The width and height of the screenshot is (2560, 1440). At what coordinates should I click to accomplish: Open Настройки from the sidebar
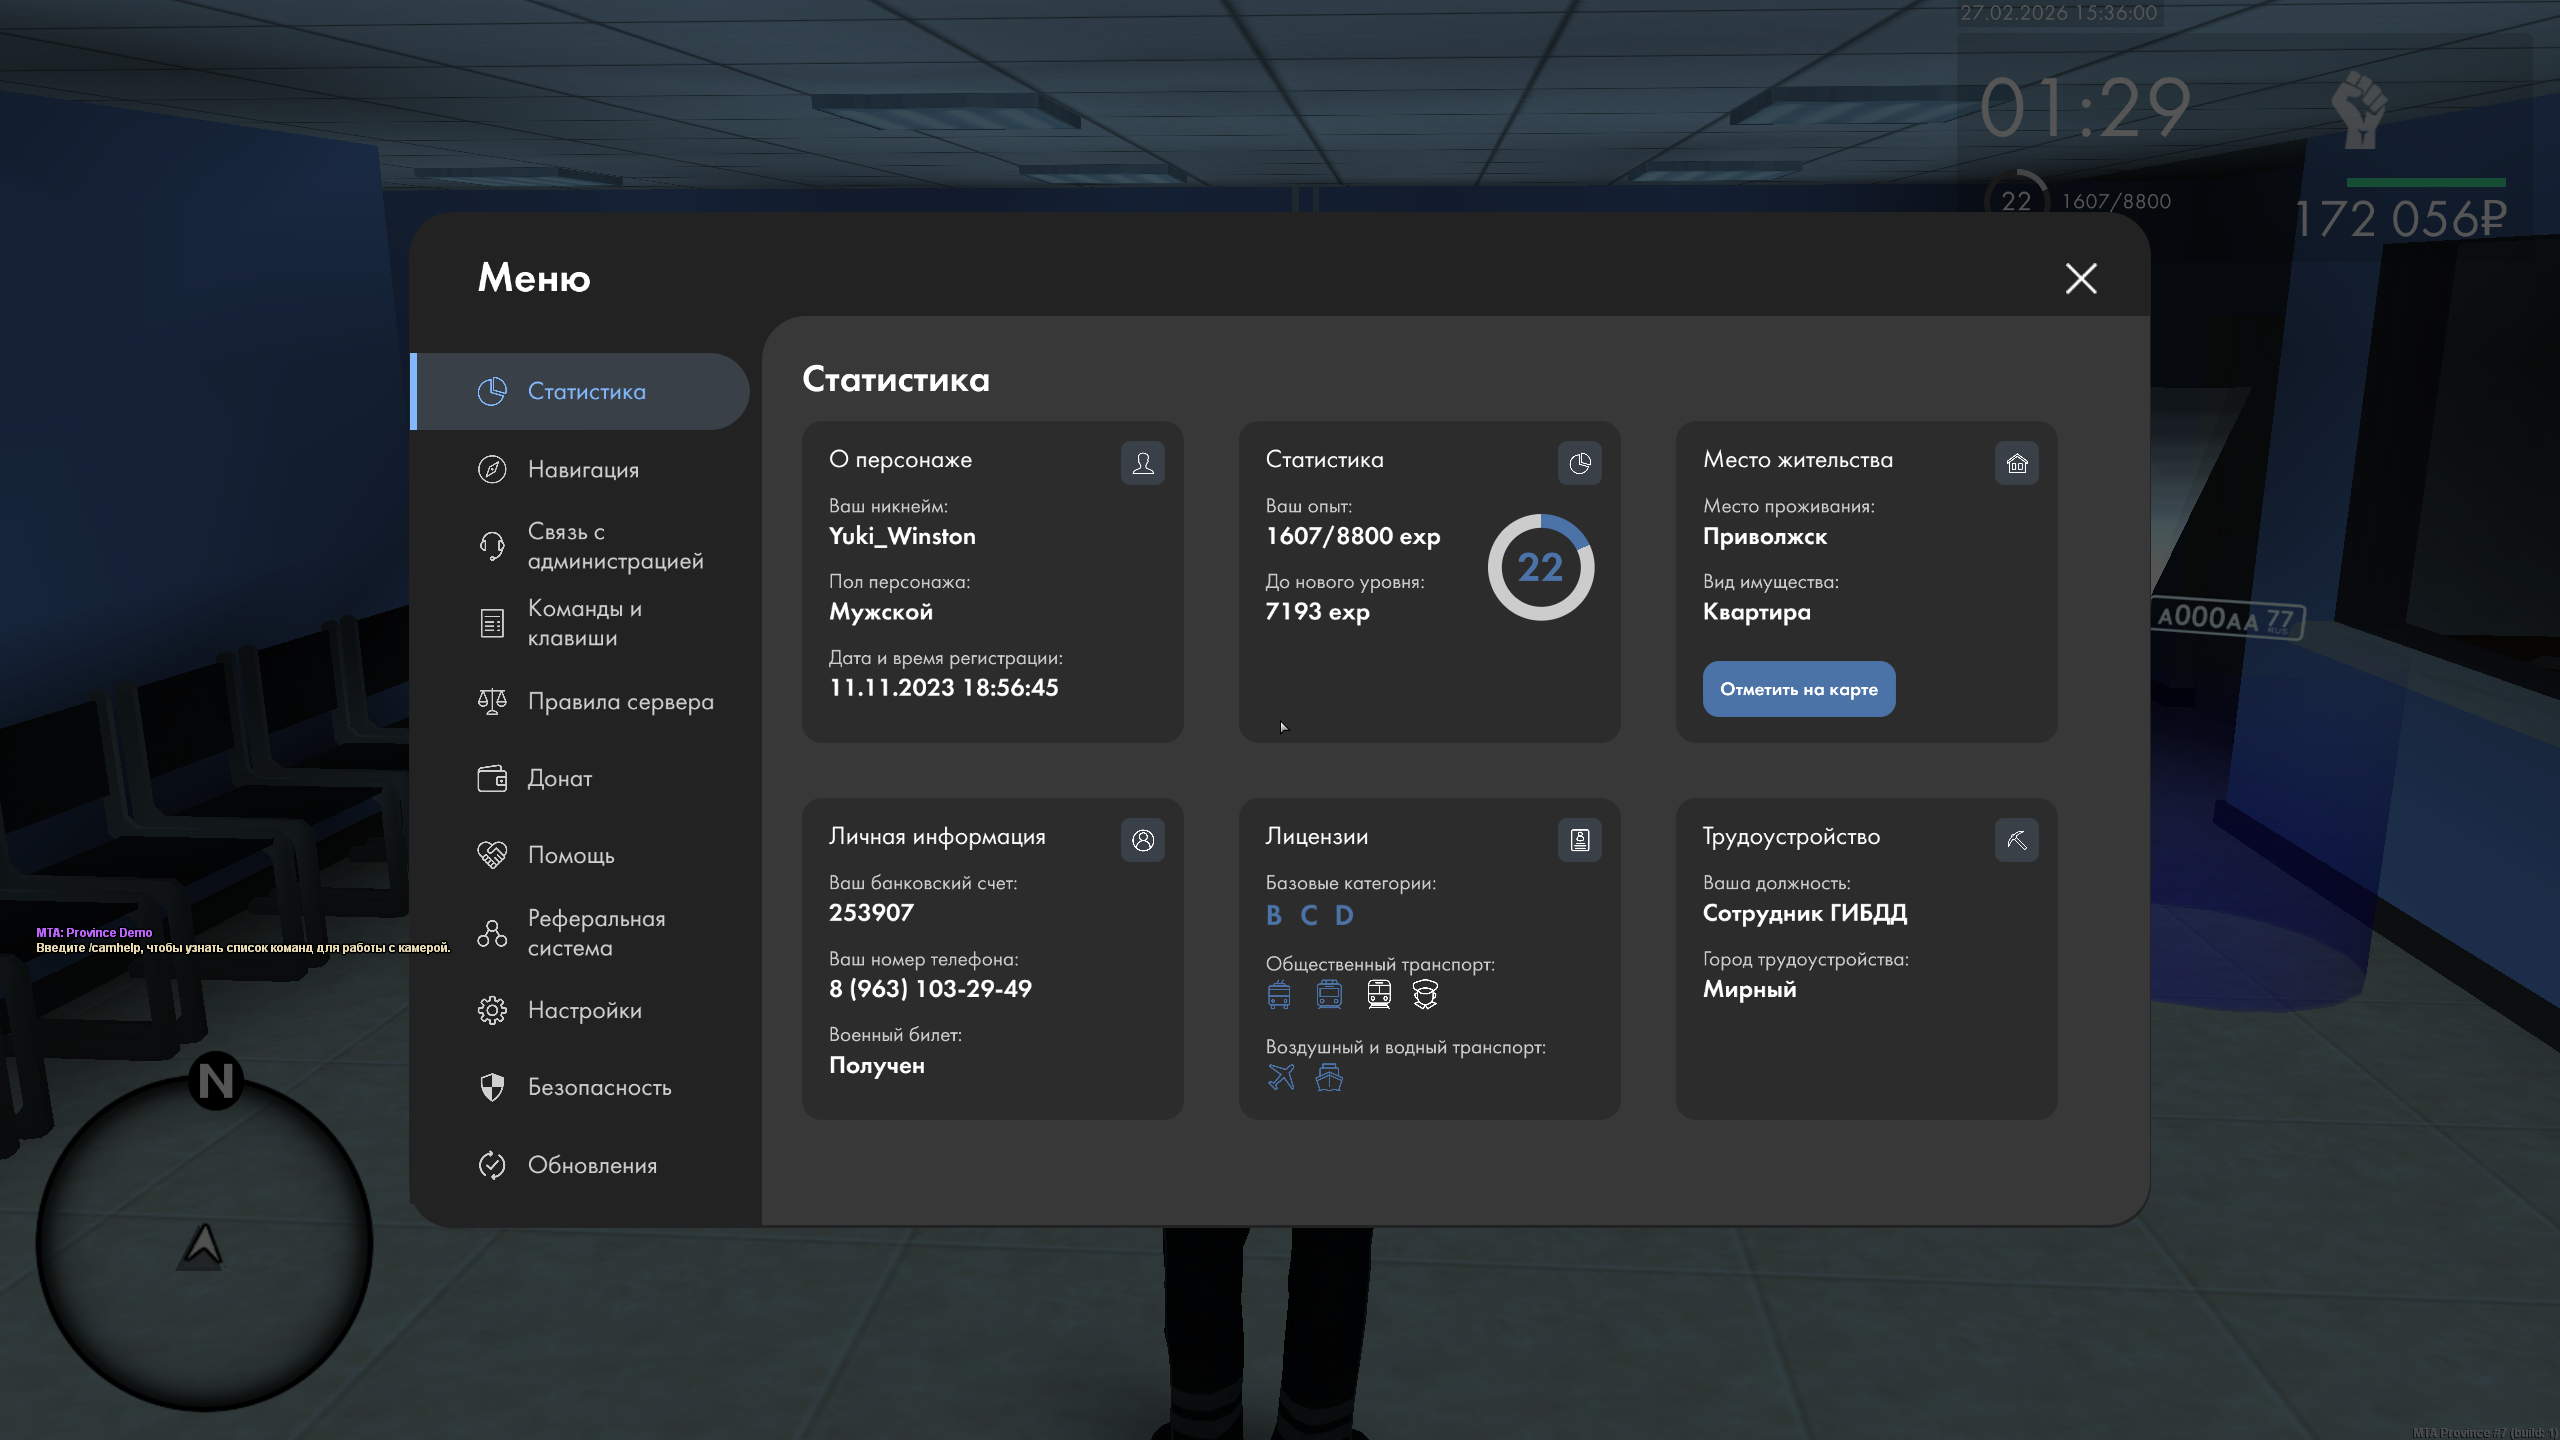pos(584,1010)
